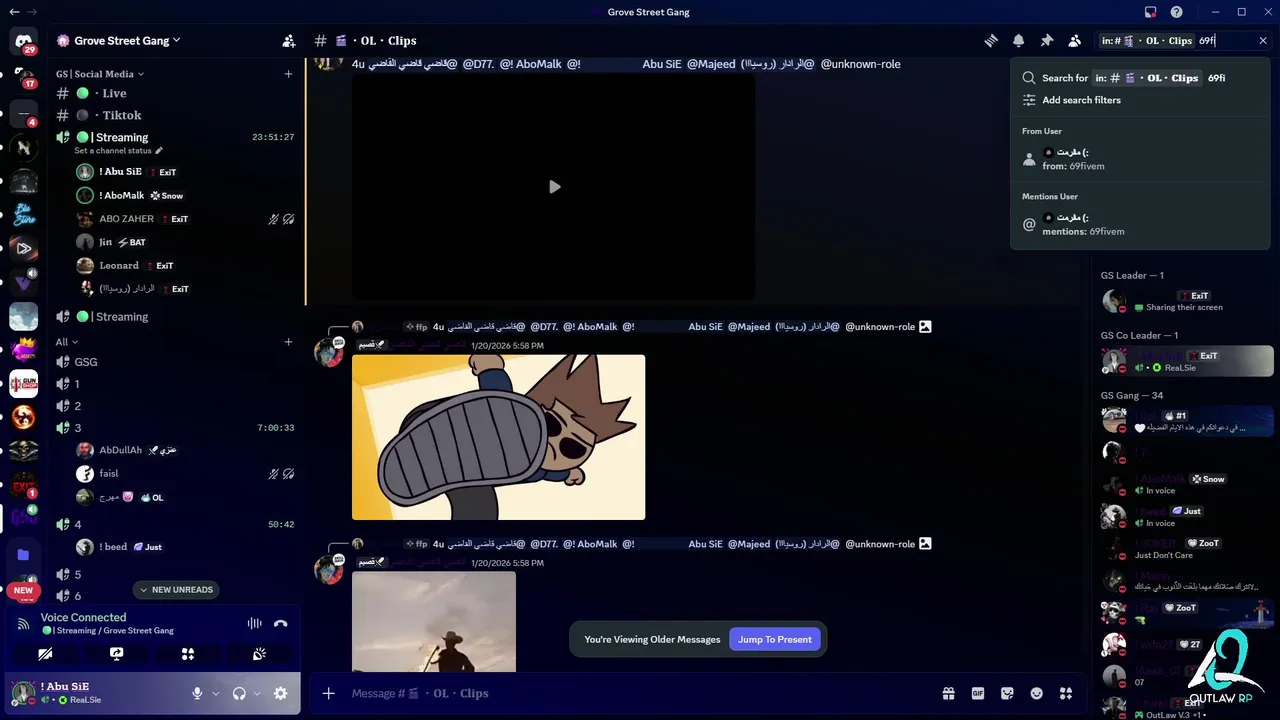
Task: Open user settings gear icon
Action: pyautogui.click(x=281, y=693)
